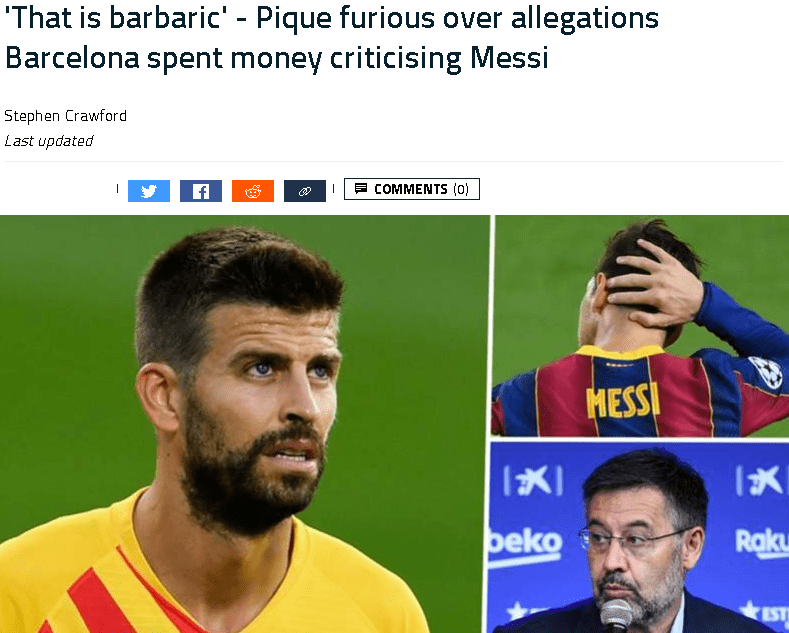Viewport: 789px width, 633px height.
Task: Click the speech bubble icon beside COMMENTS
Action: [x=361, y=189]
